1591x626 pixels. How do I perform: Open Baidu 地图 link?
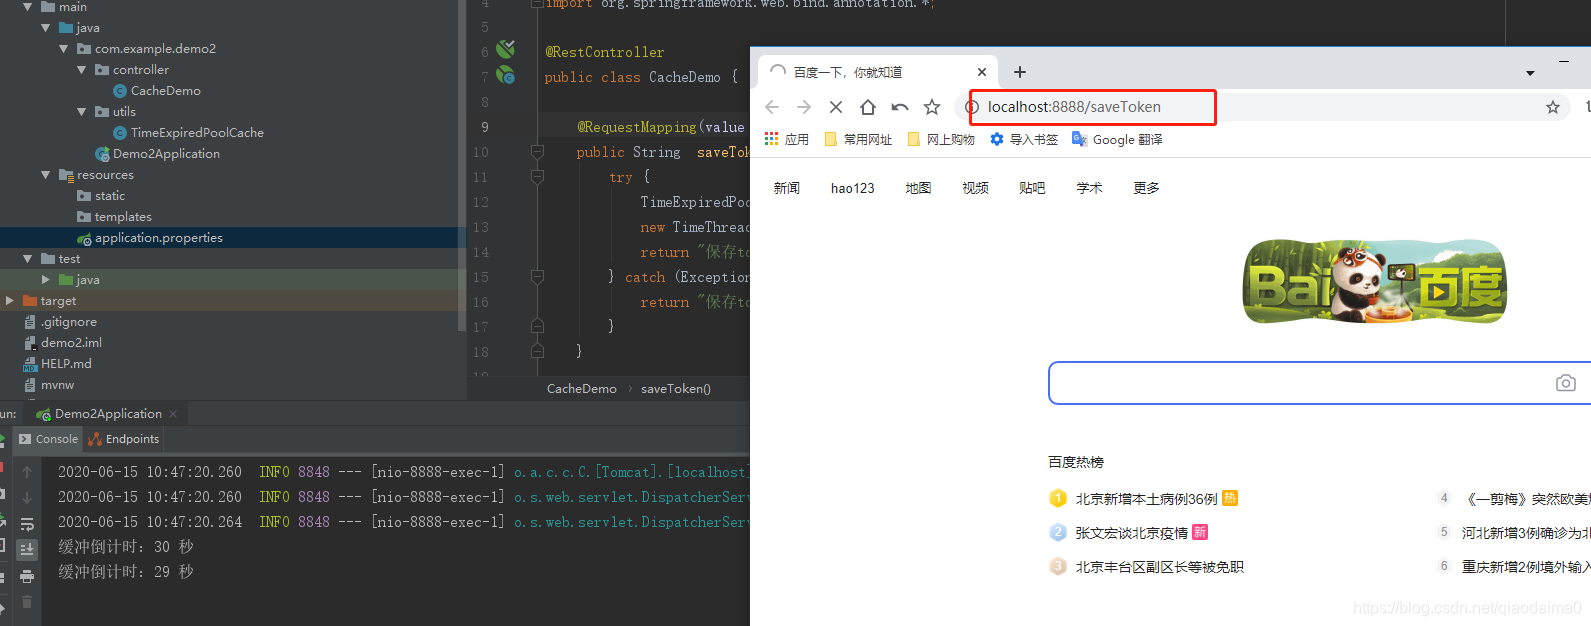tap(918, 188)
